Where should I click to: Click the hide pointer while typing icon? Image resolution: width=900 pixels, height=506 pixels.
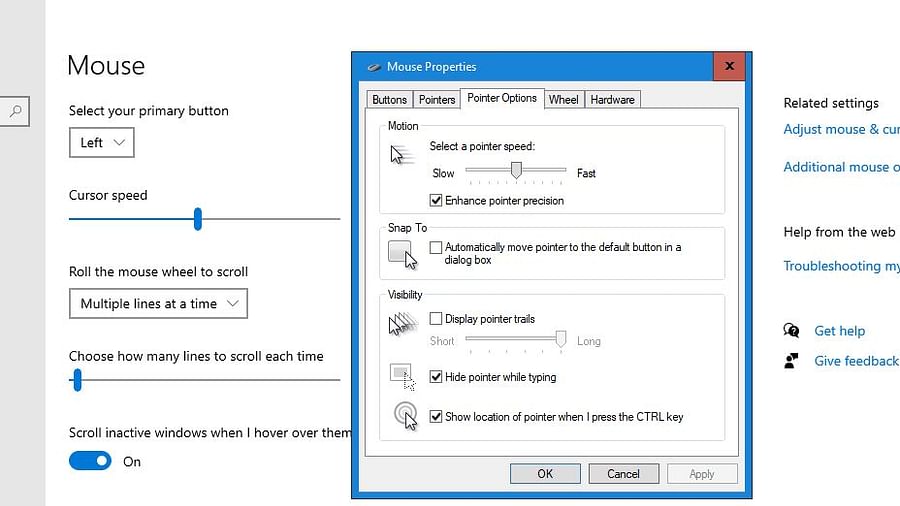coord(402,377)
